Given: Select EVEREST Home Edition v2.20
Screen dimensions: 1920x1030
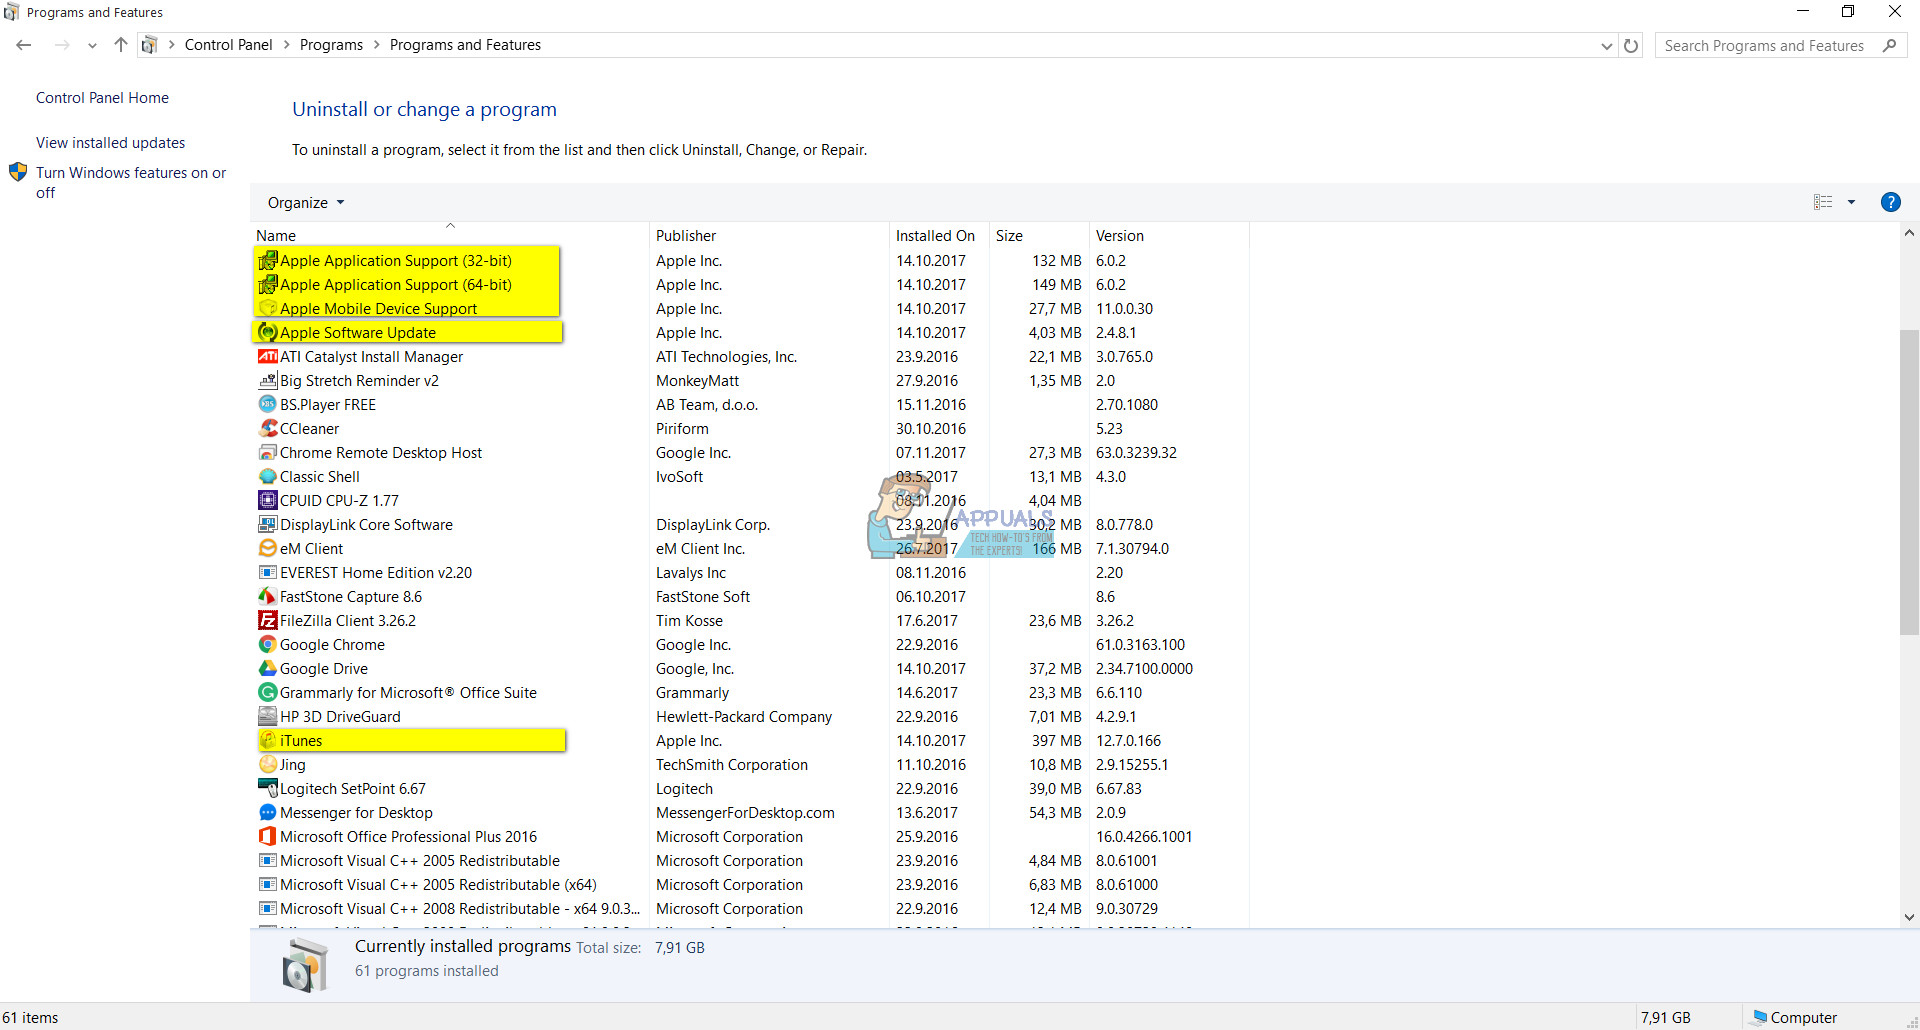Looking at the screenshot, I should (x=376, y=573).
